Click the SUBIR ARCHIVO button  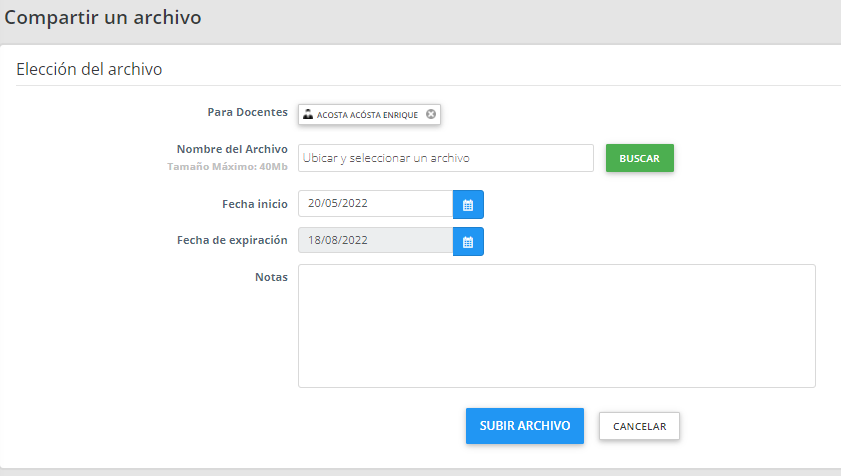524,426
